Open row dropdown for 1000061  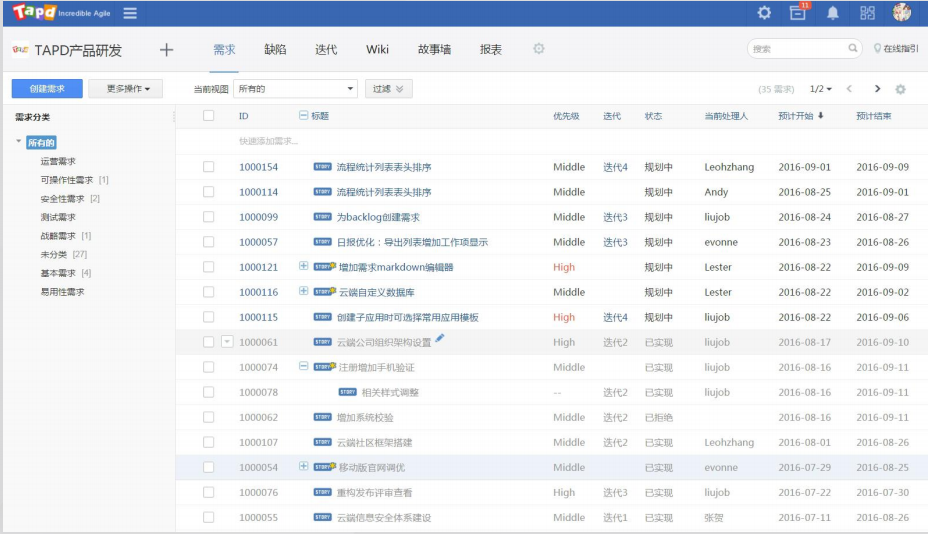(227, 342)
